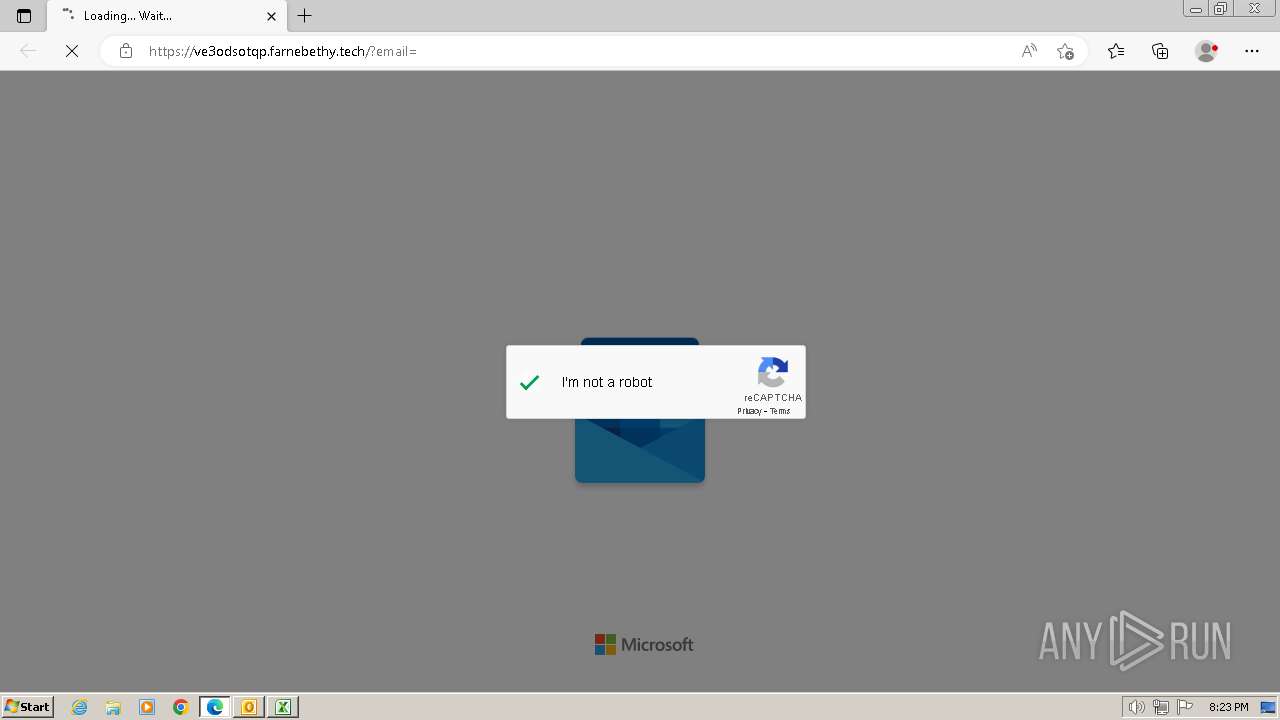The height and width of the screenshot is (720, 1280).
Task: Open reCAPTCHA Terms link
Action: click(780, 411)
